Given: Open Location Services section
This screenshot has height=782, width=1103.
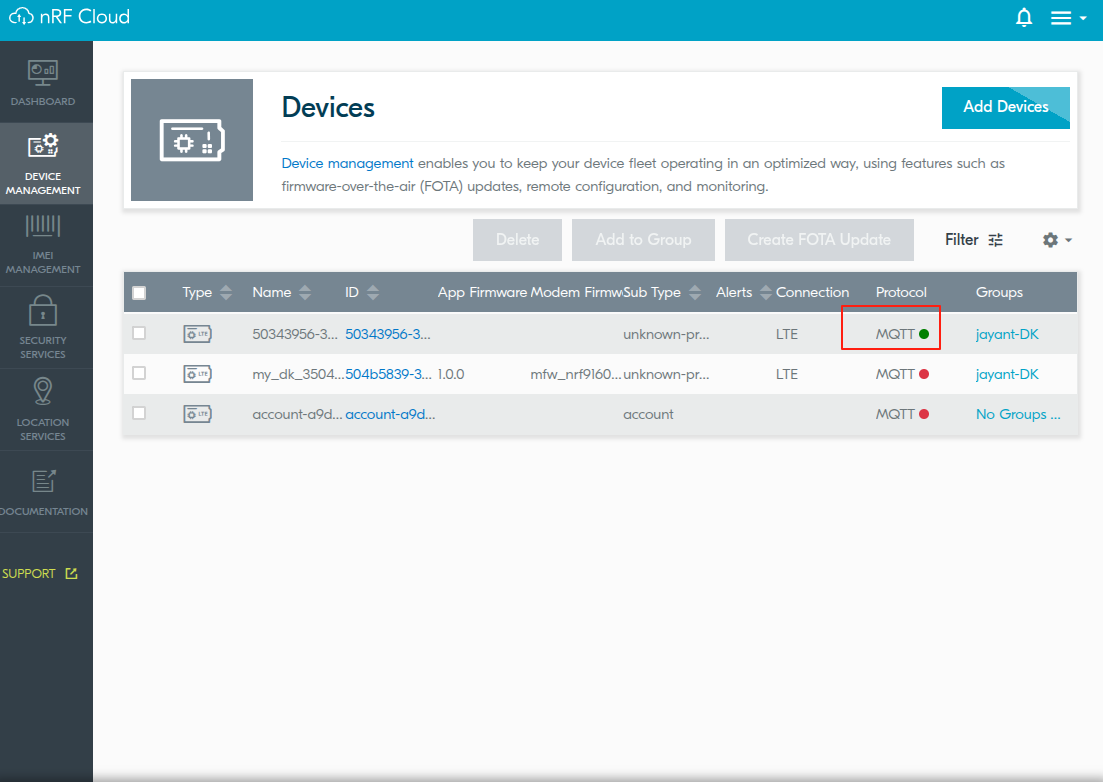Looking at the screenshot, I should (43, 409).
